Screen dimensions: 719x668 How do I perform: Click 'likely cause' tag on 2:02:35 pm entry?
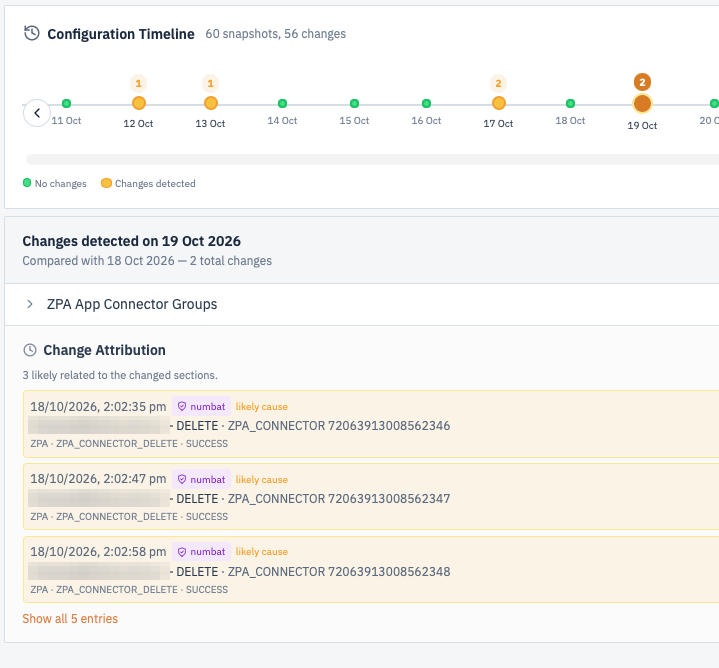262,407
